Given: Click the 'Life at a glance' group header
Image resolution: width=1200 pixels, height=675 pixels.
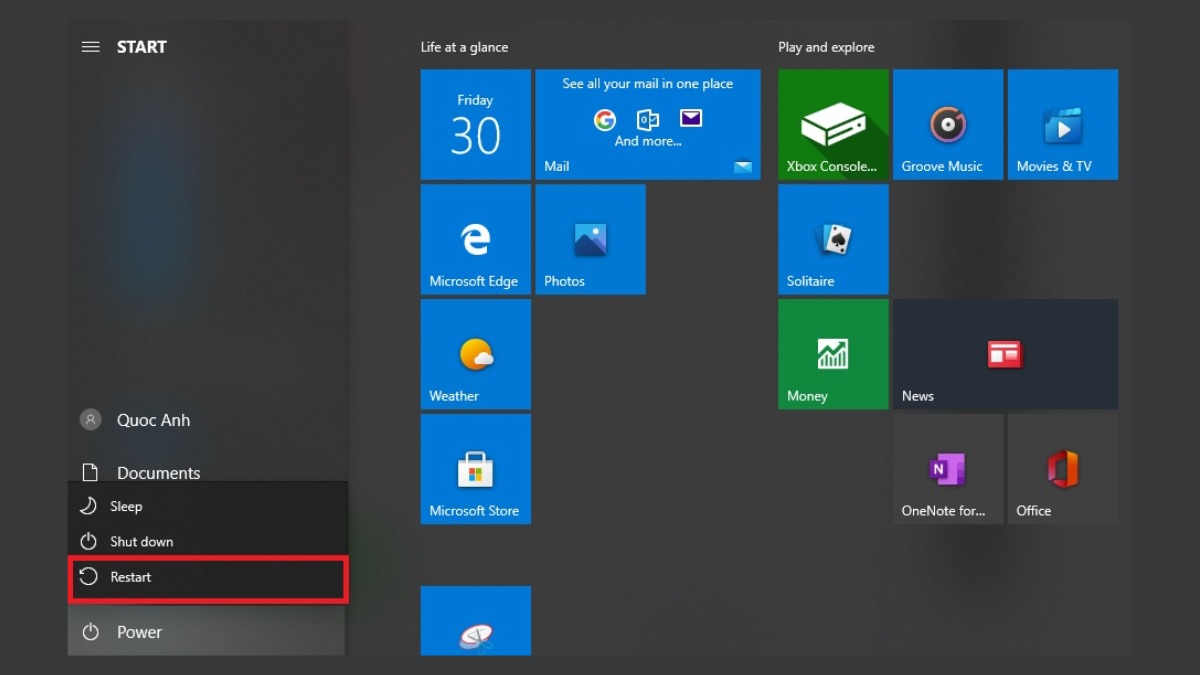Looking at the screenshot, I should tap(464, 47).
